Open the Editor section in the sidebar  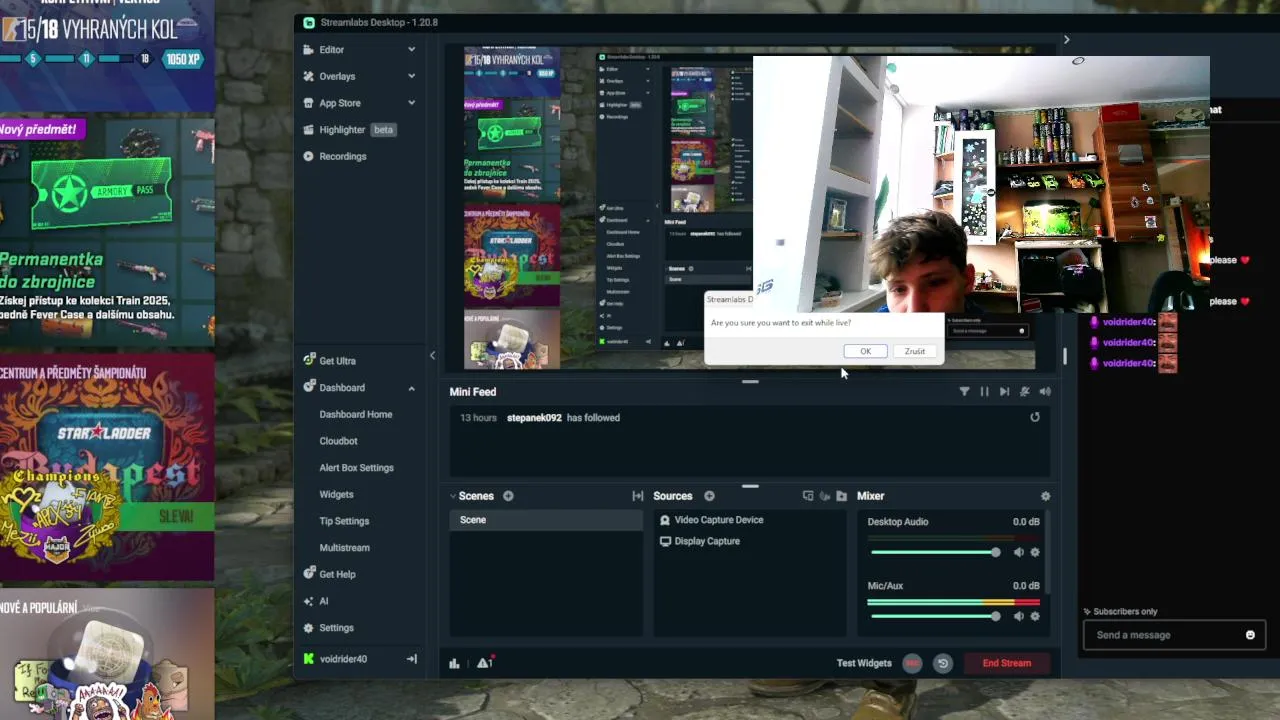pyautogui.click(x=331, y=49)
